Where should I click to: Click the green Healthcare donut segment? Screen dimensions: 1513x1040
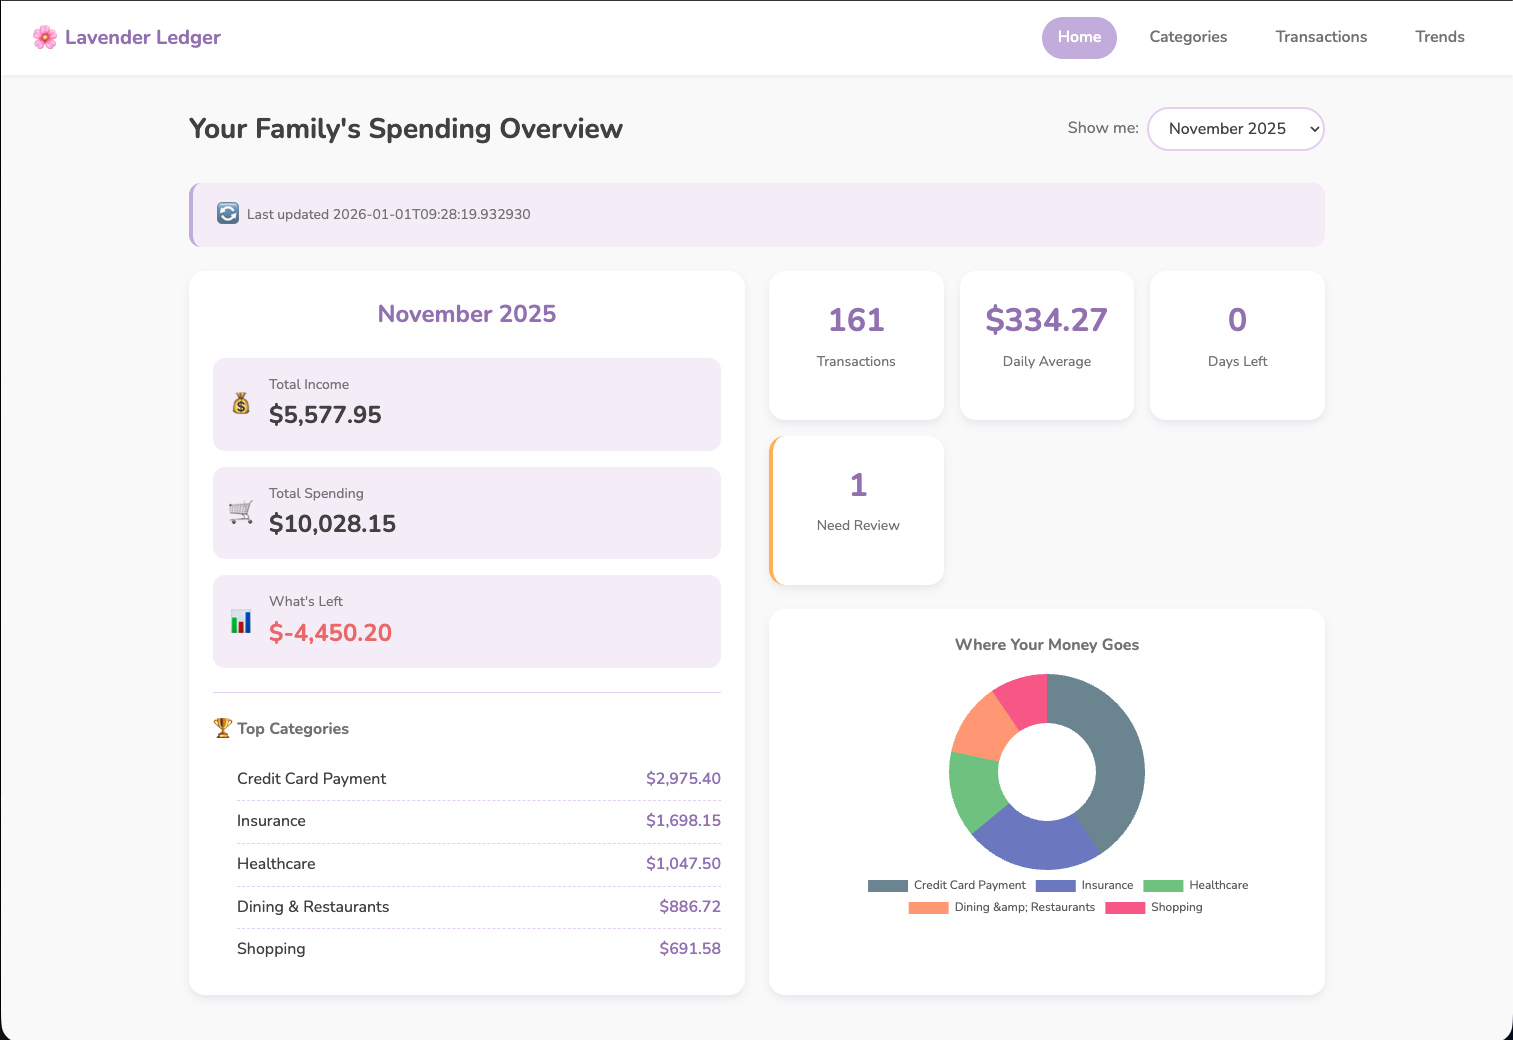(975, 790)
